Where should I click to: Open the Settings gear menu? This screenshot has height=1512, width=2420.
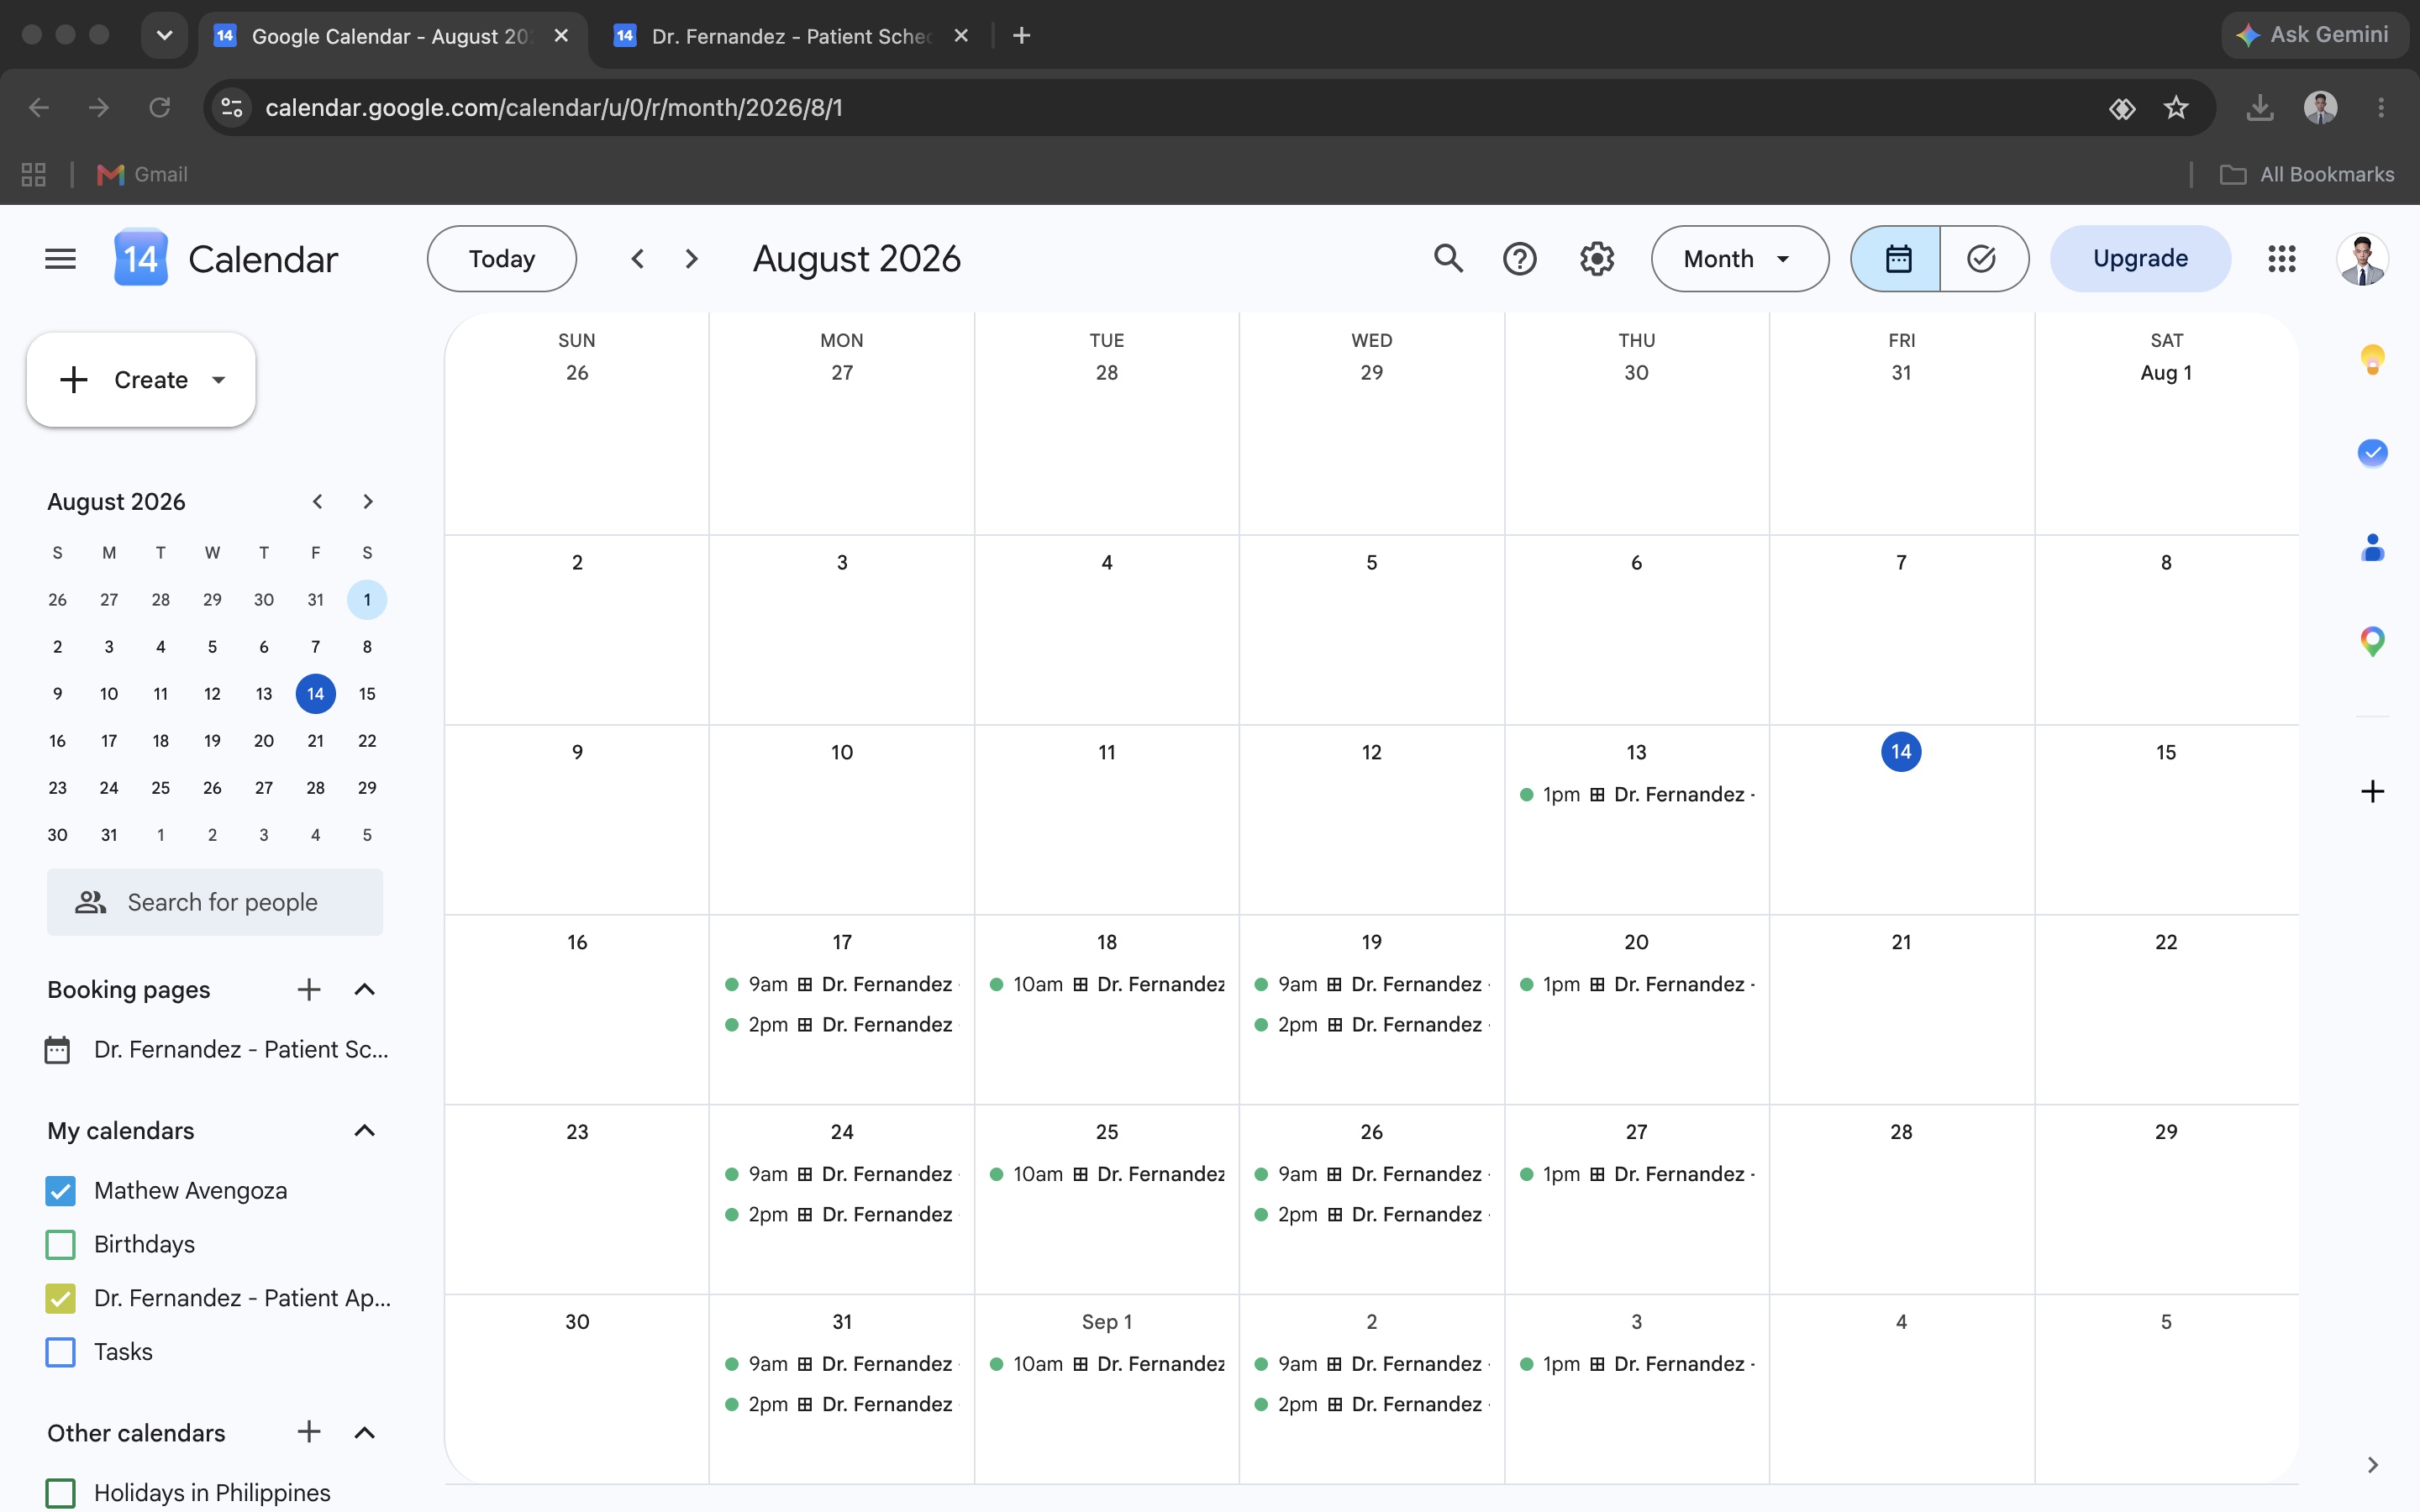(x=1597, y=259)
